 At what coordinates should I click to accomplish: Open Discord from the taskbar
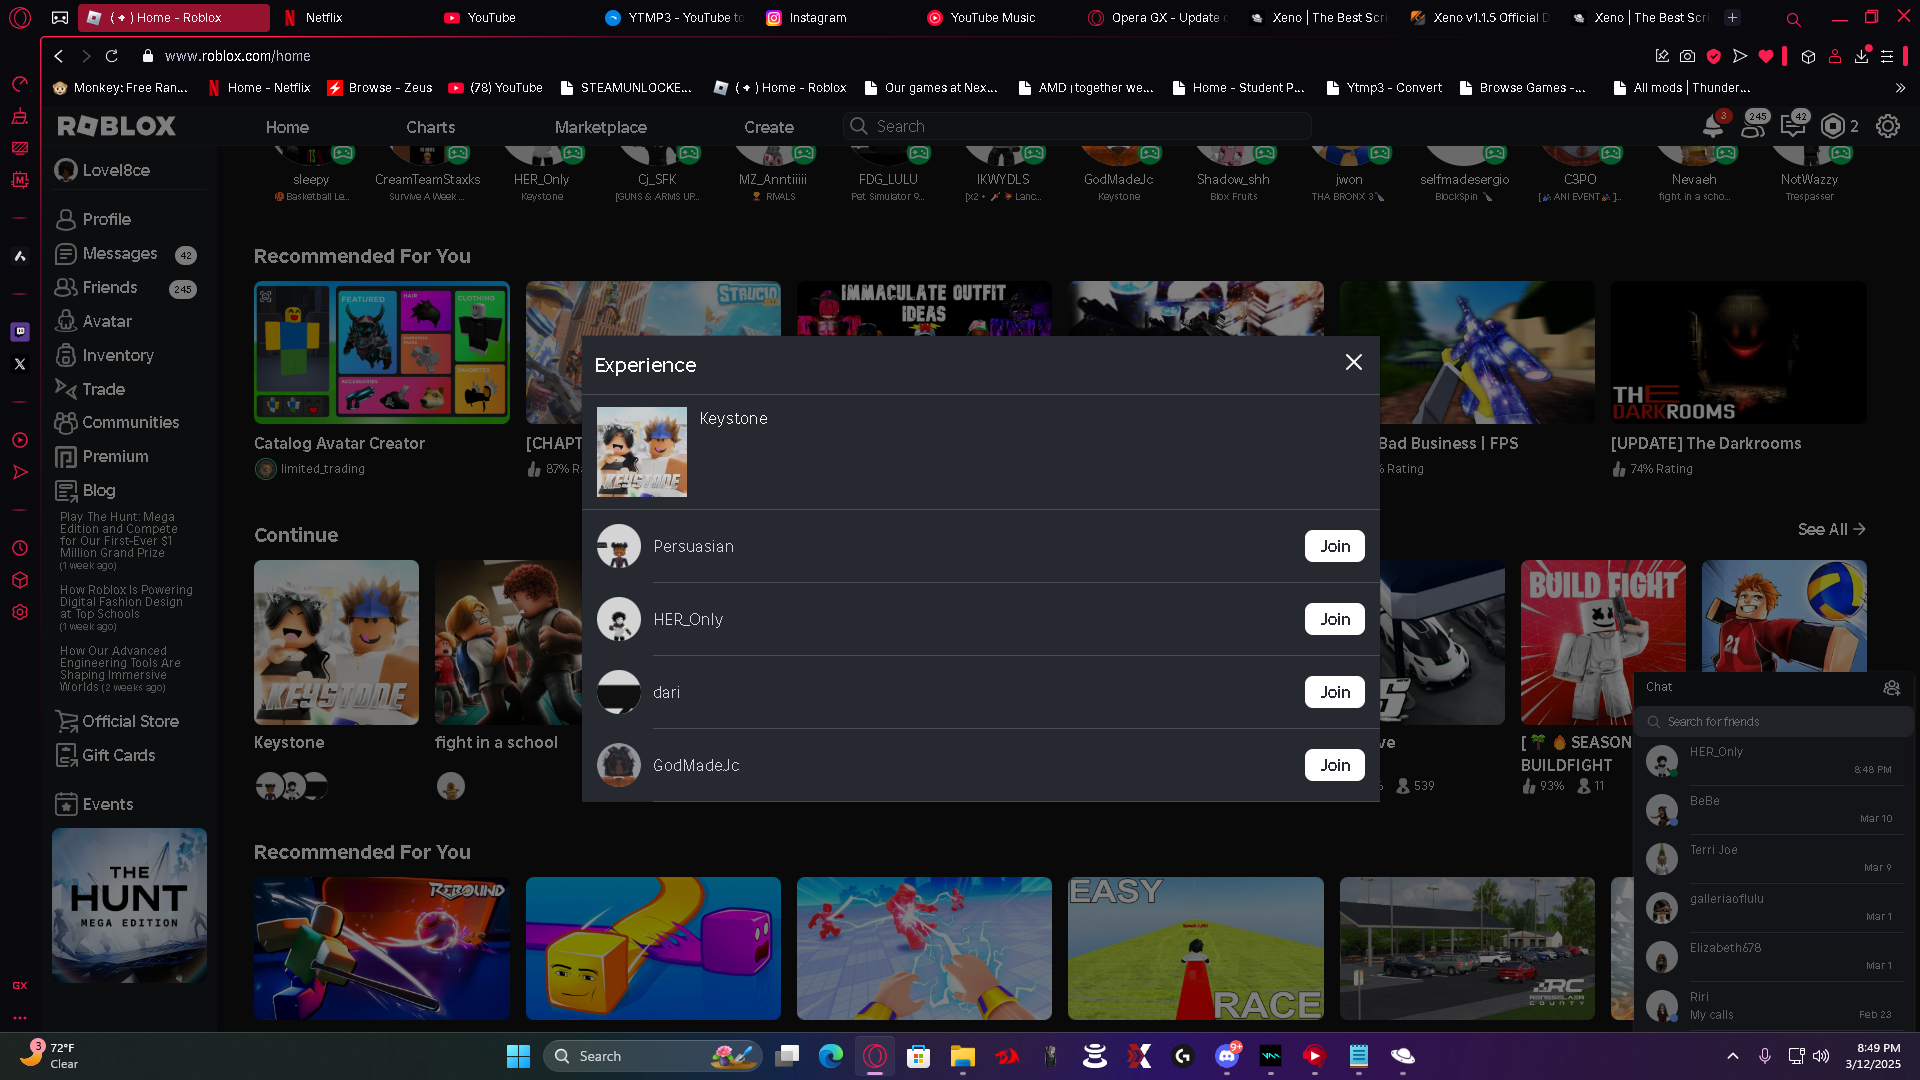pos(1227,1056)
